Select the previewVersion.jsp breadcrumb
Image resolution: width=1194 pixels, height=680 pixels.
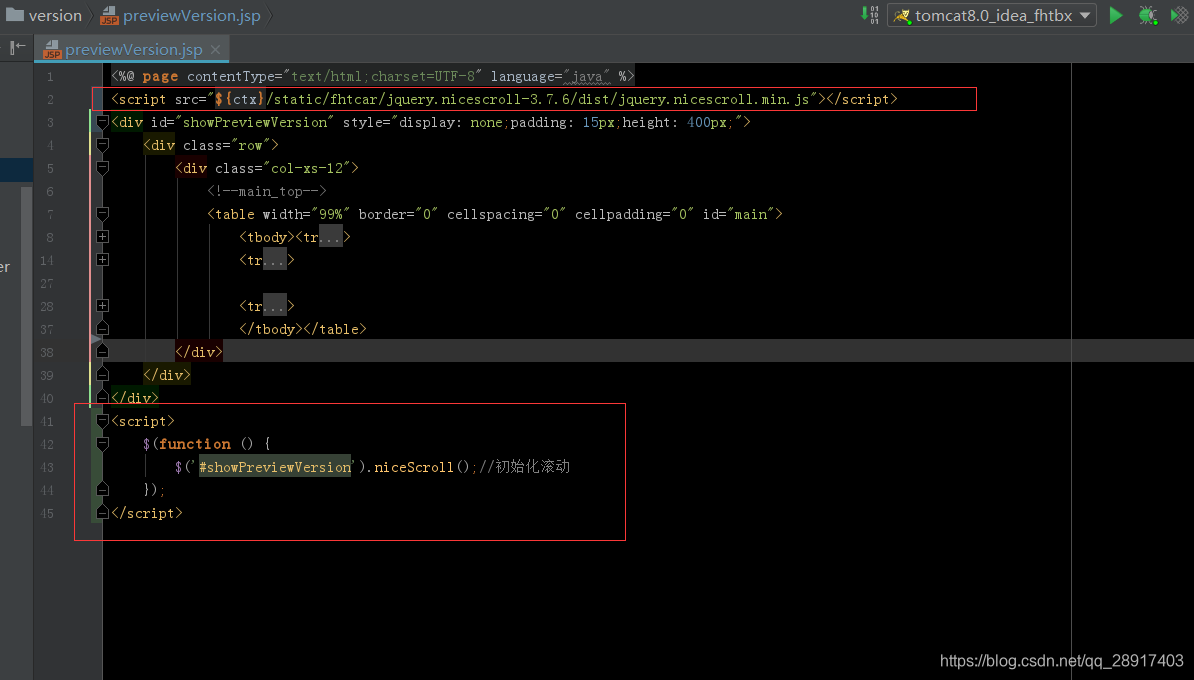pyautogui.click(x=180, y=15)
